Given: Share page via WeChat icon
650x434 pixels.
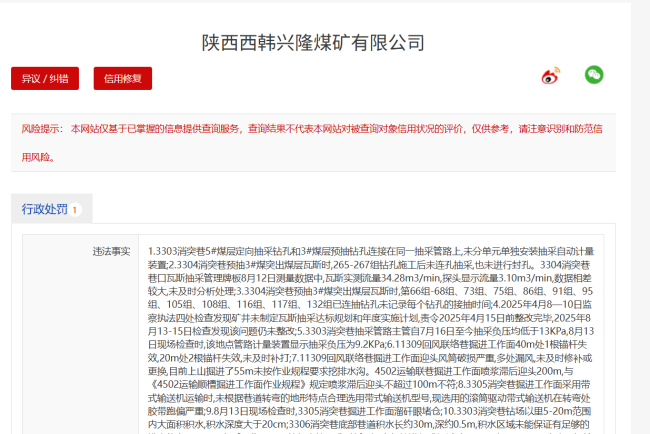Looking at the screenshot, I should click(594, 75).
